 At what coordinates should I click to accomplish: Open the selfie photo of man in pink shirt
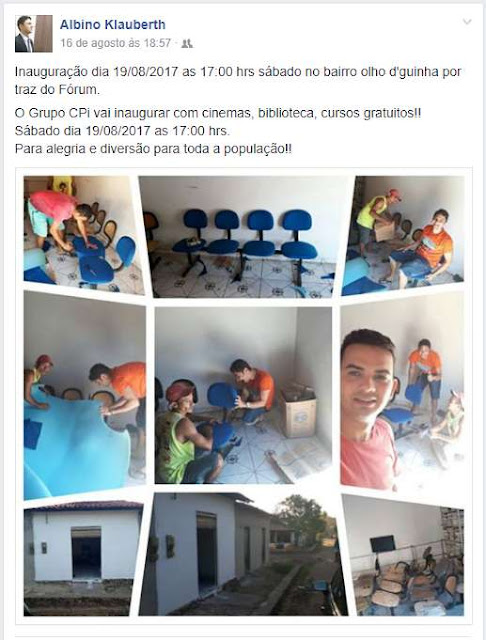point(402,391)
